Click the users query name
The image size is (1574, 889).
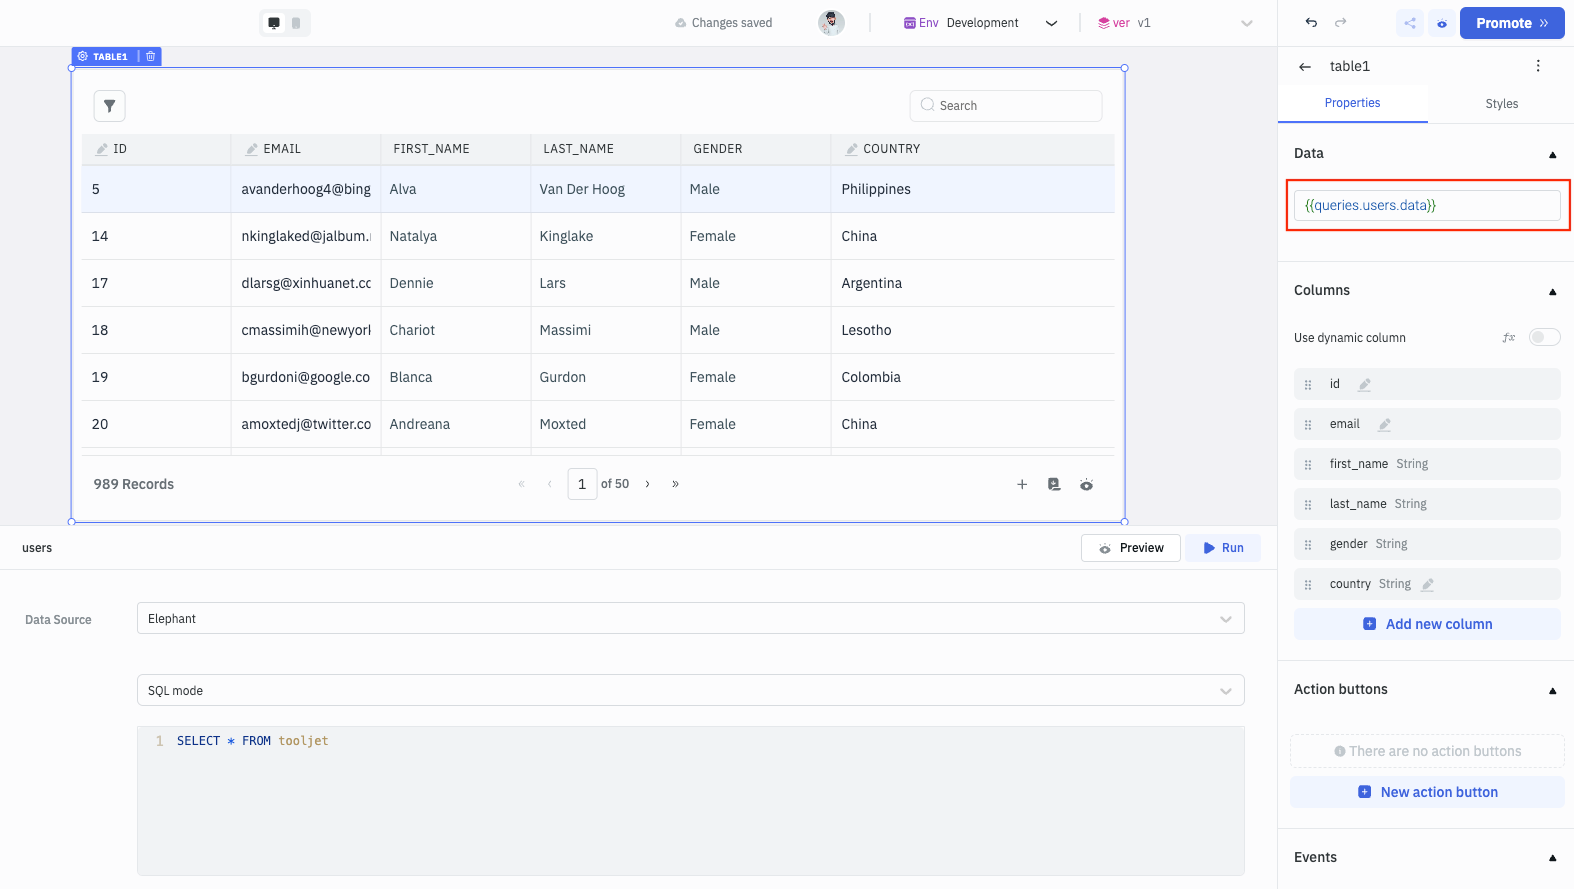pyautogui.click(x=37, y=548)
